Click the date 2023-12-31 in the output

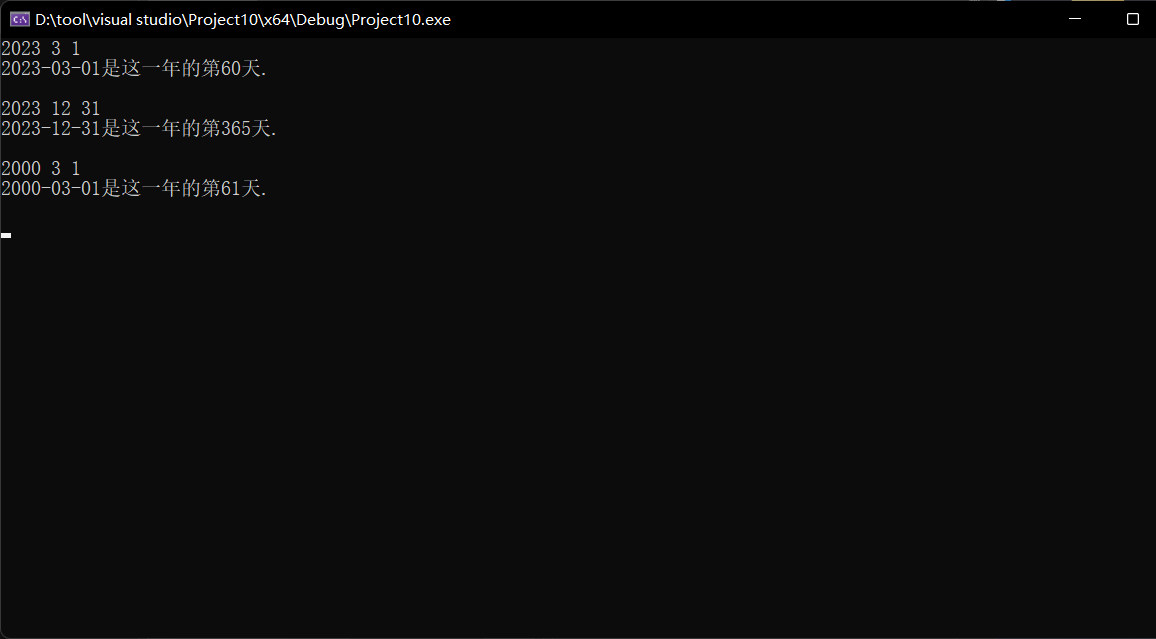pos(51,128)
